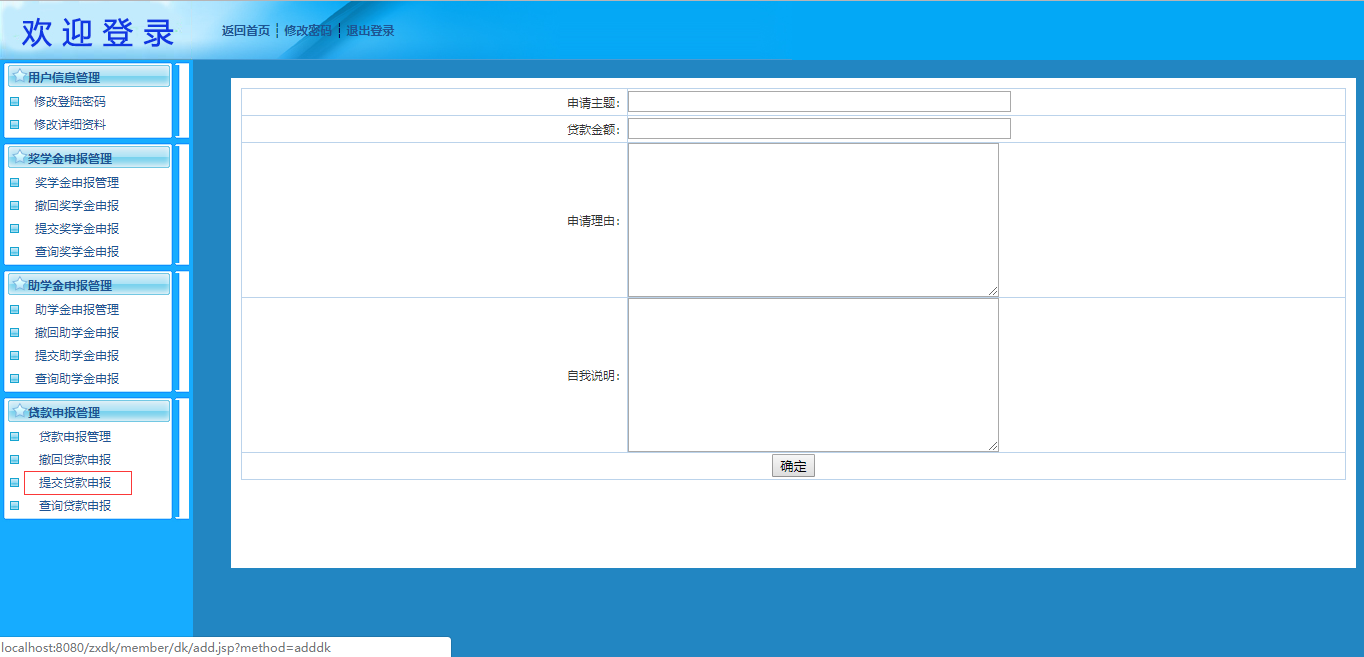Click the star icon beside 奖学金申报管理
The width and height of the screenshot is (1364, 657).
click(x=19, y=157)
